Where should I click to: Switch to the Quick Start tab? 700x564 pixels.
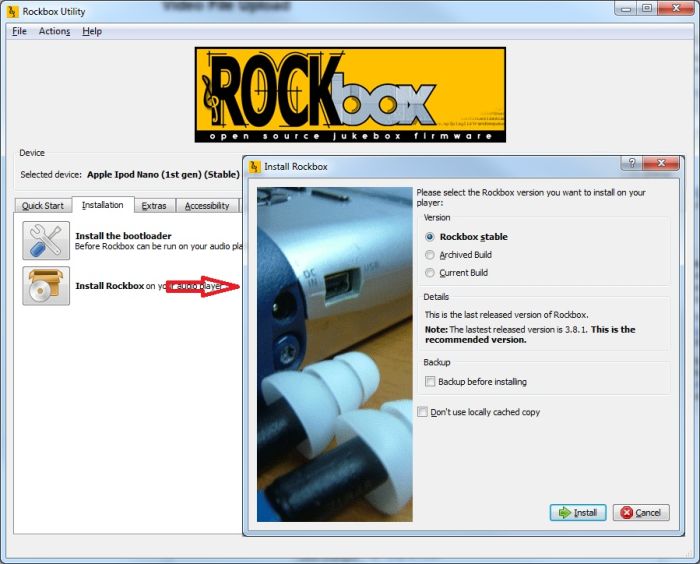click(x=43, y=205)
